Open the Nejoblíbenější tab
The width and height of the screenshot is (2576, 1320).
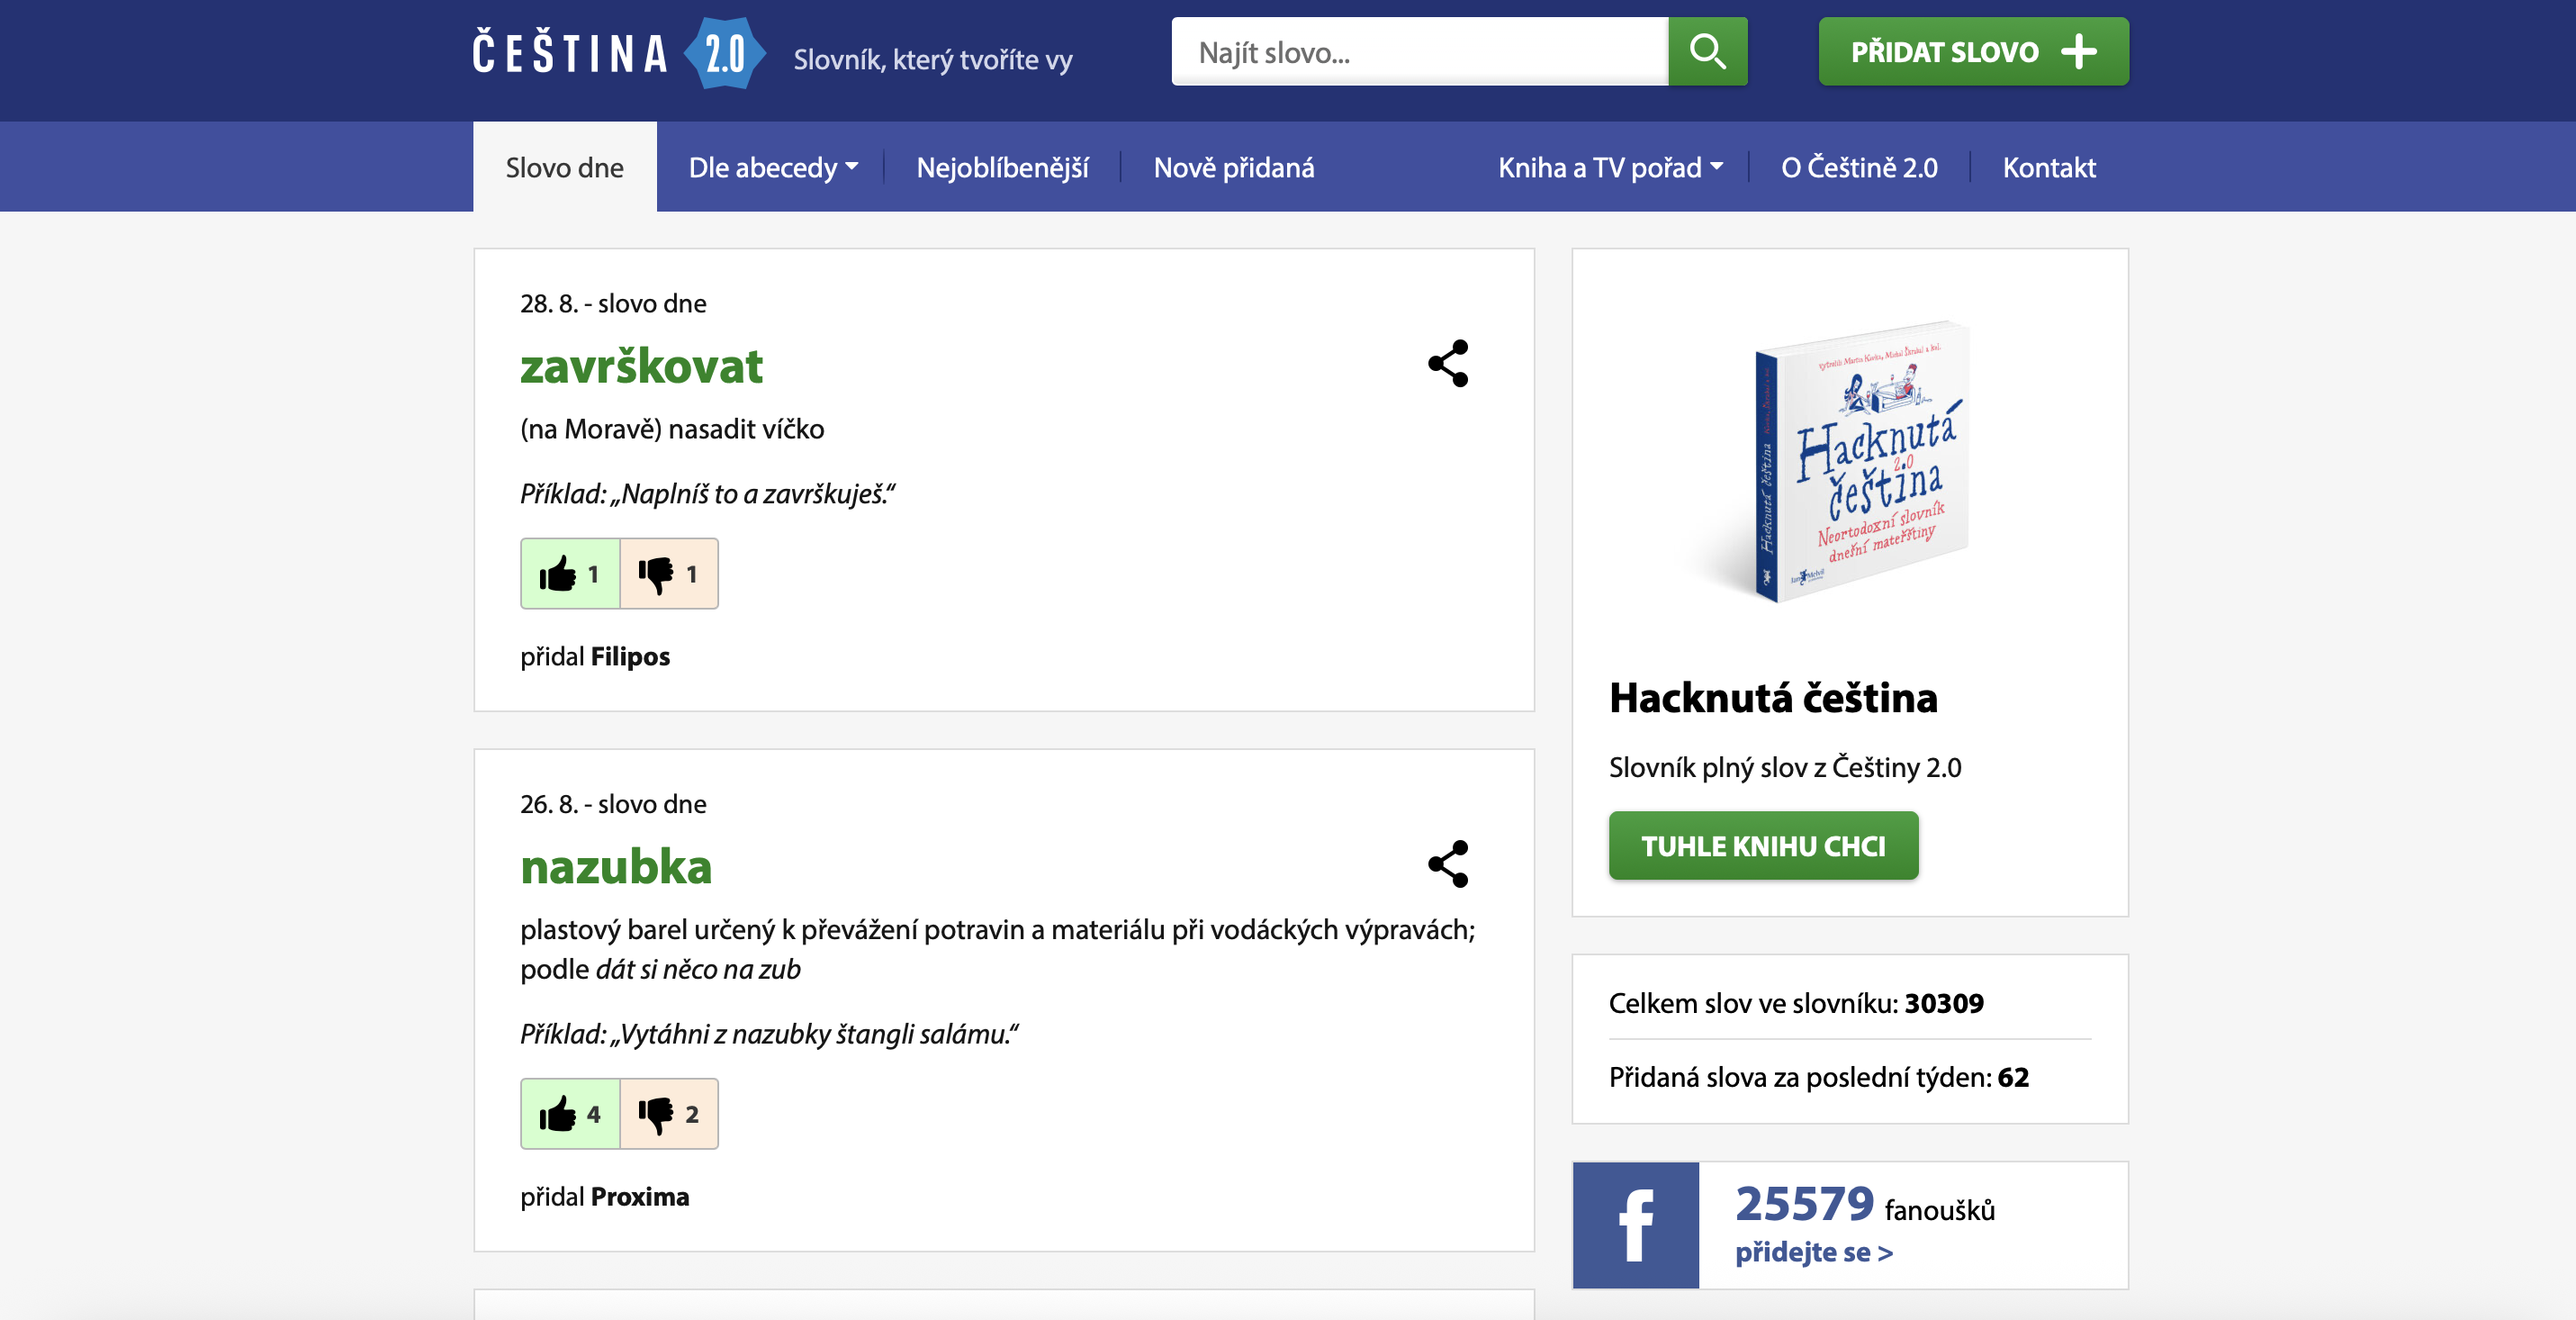click(x=1002, y=167)
